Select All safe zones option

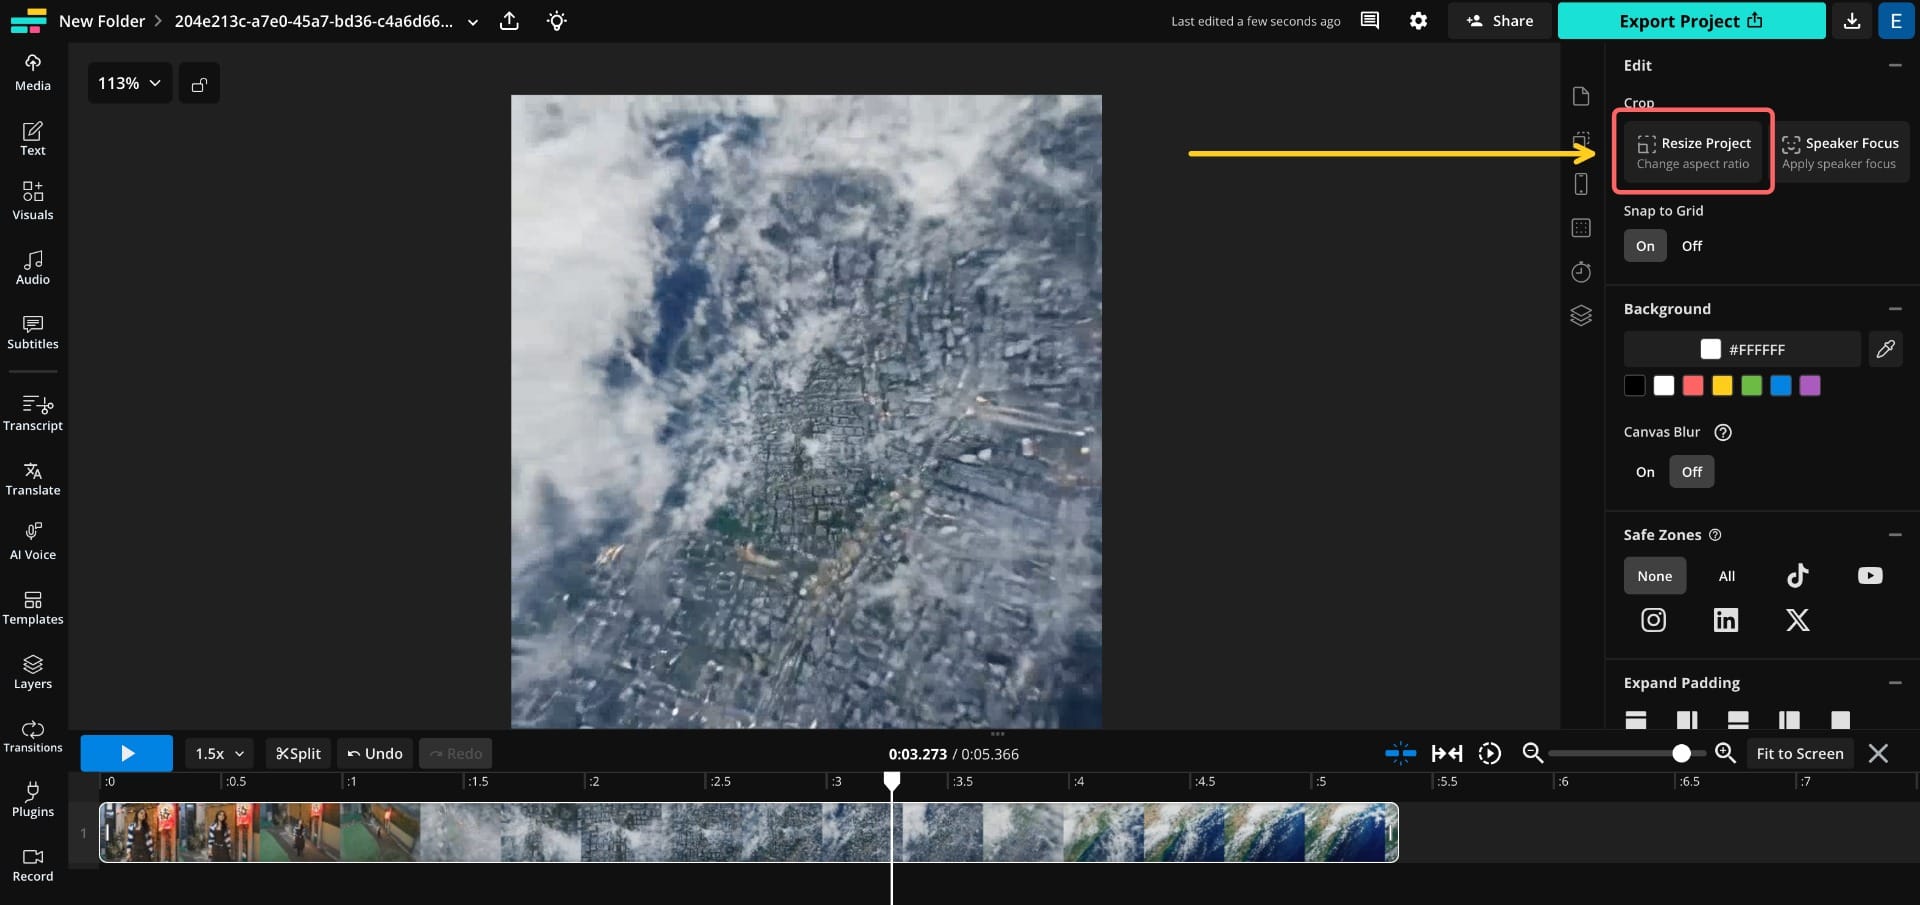1726,576
